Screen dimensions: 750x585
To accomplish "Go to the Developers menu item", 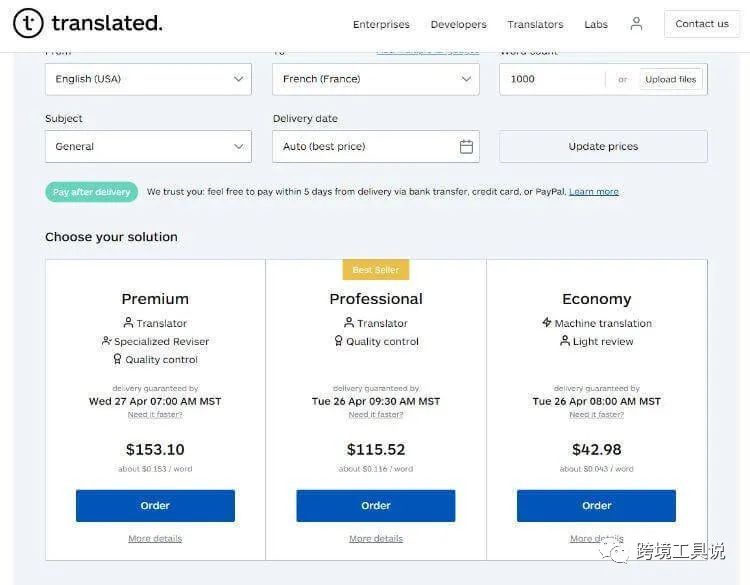I will point(458,24).
